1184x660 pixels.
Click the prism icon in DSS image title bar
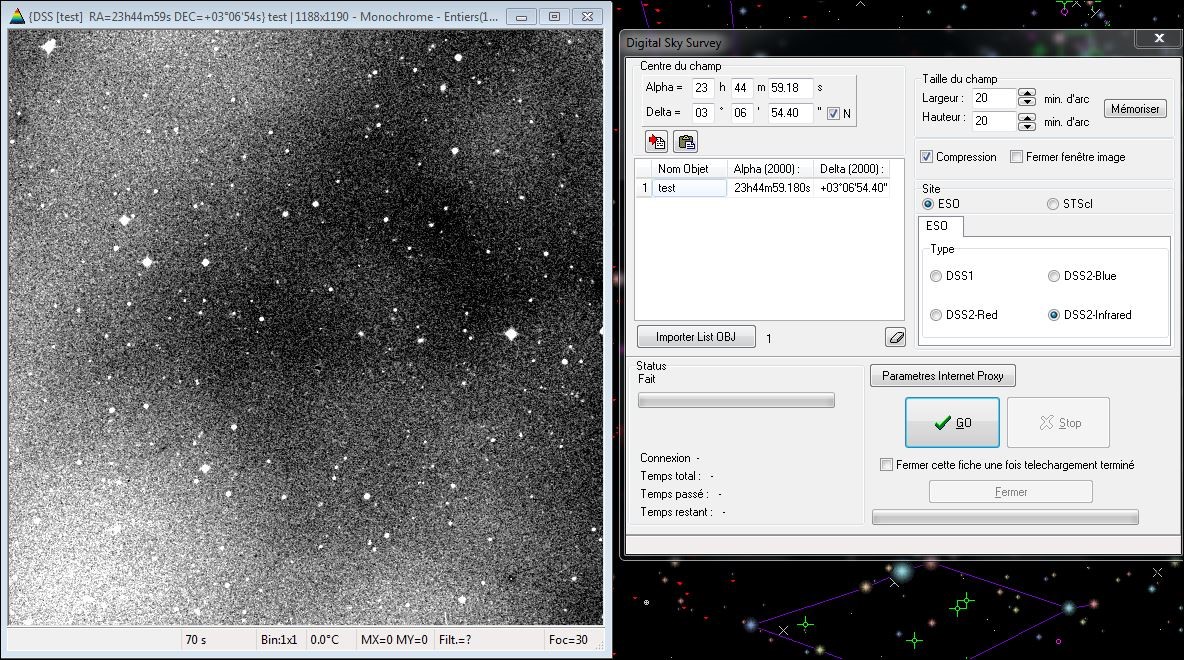point(17,17)
